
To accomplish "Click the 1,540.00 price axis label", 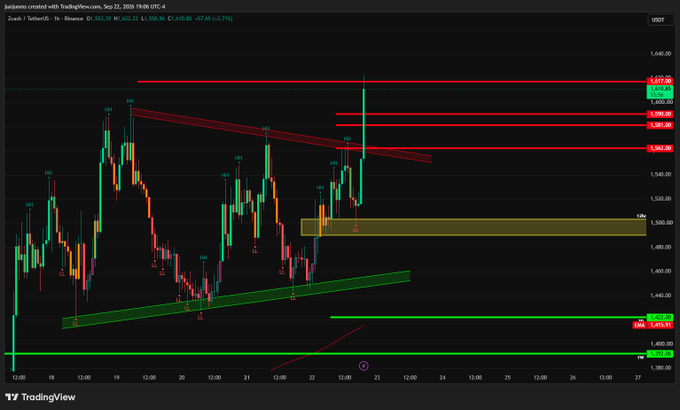I will click(x=661, y=174).
